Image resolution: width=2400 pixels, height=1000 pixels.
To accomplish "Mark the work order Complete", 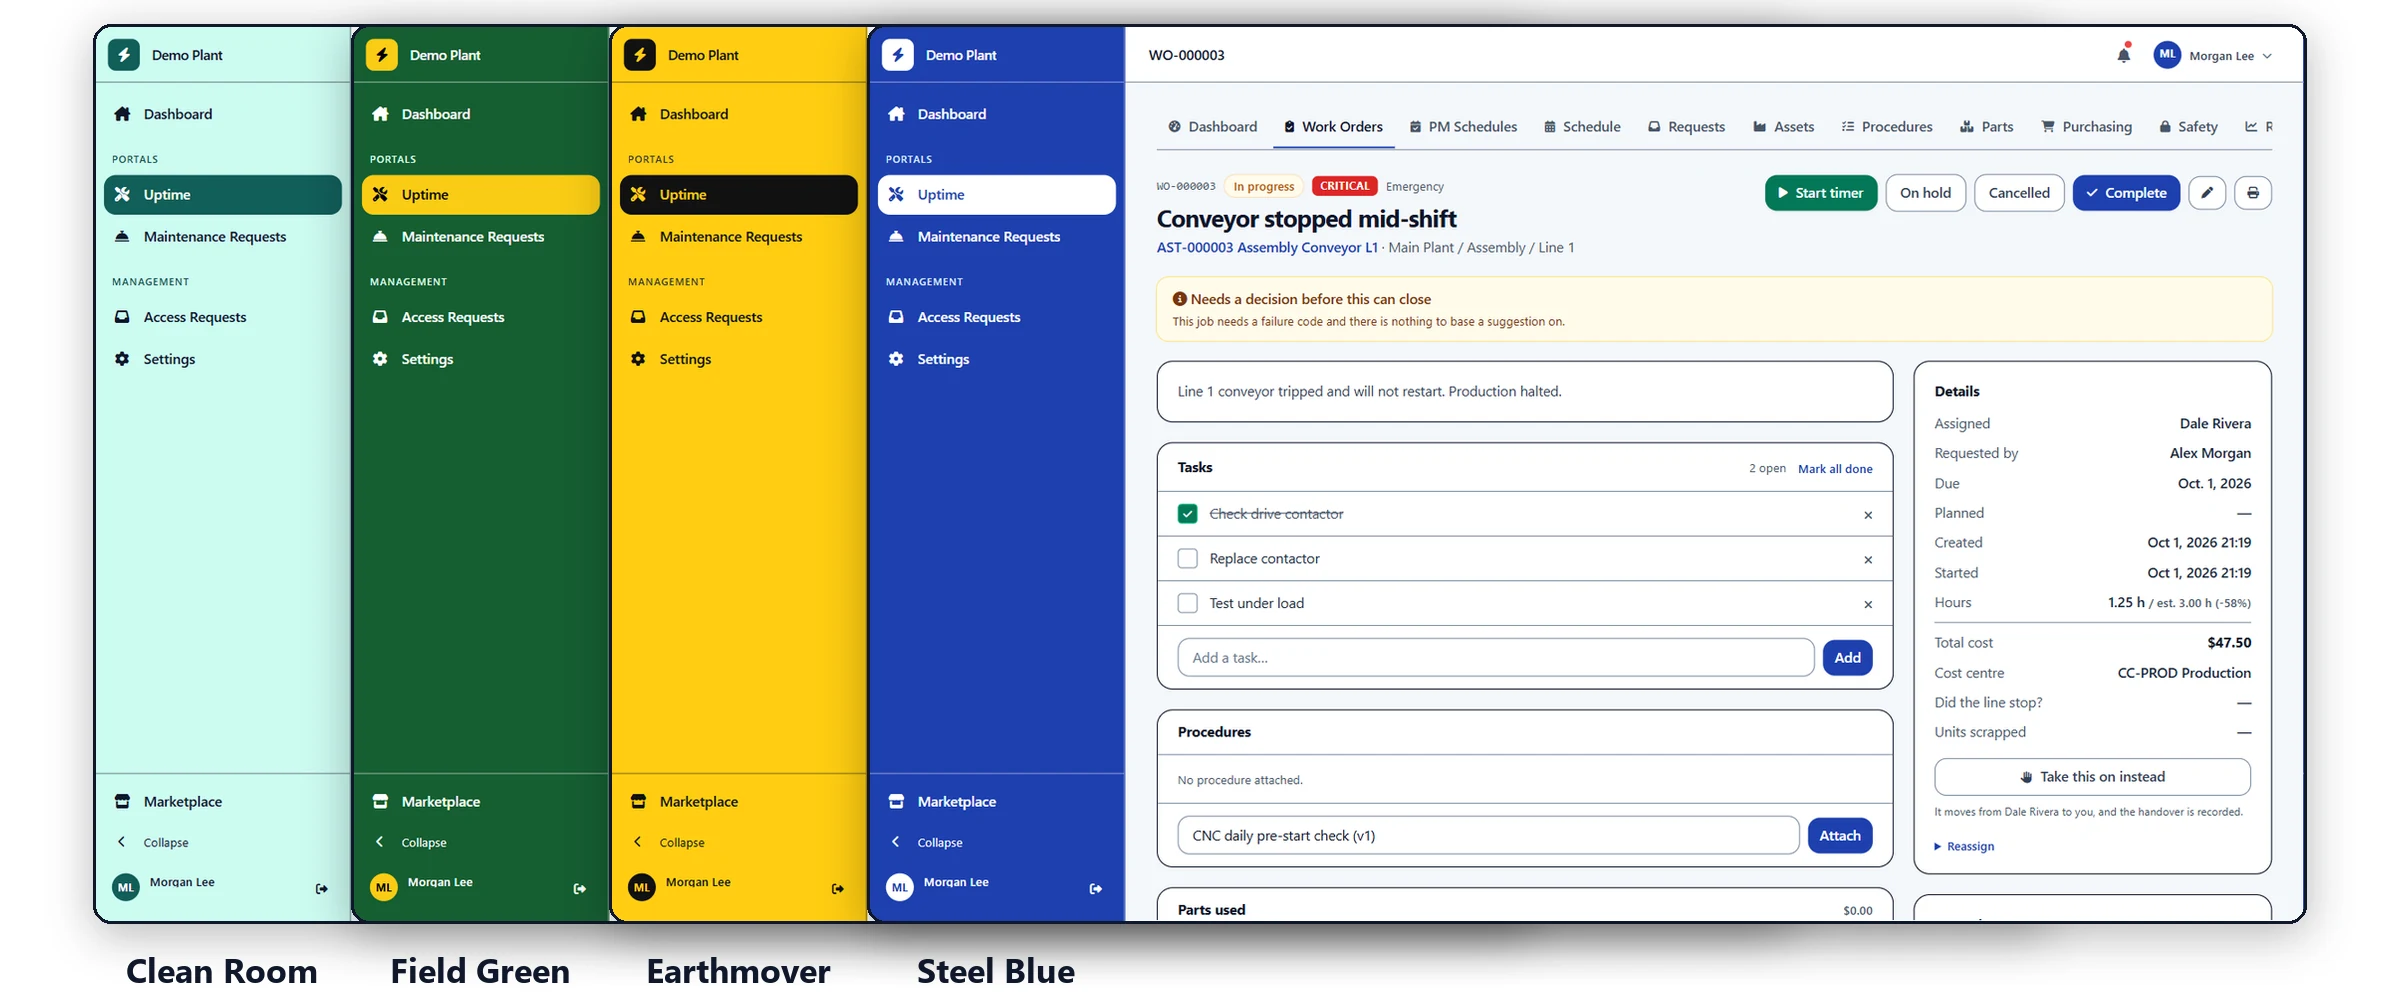I will coord(2126,193).
